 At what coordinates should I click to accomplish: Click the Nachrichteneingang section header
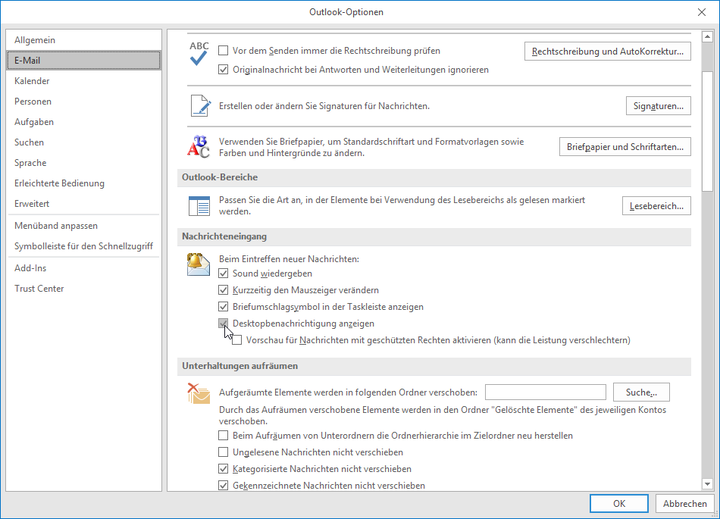pyautogui.click(x=434, y=237)
